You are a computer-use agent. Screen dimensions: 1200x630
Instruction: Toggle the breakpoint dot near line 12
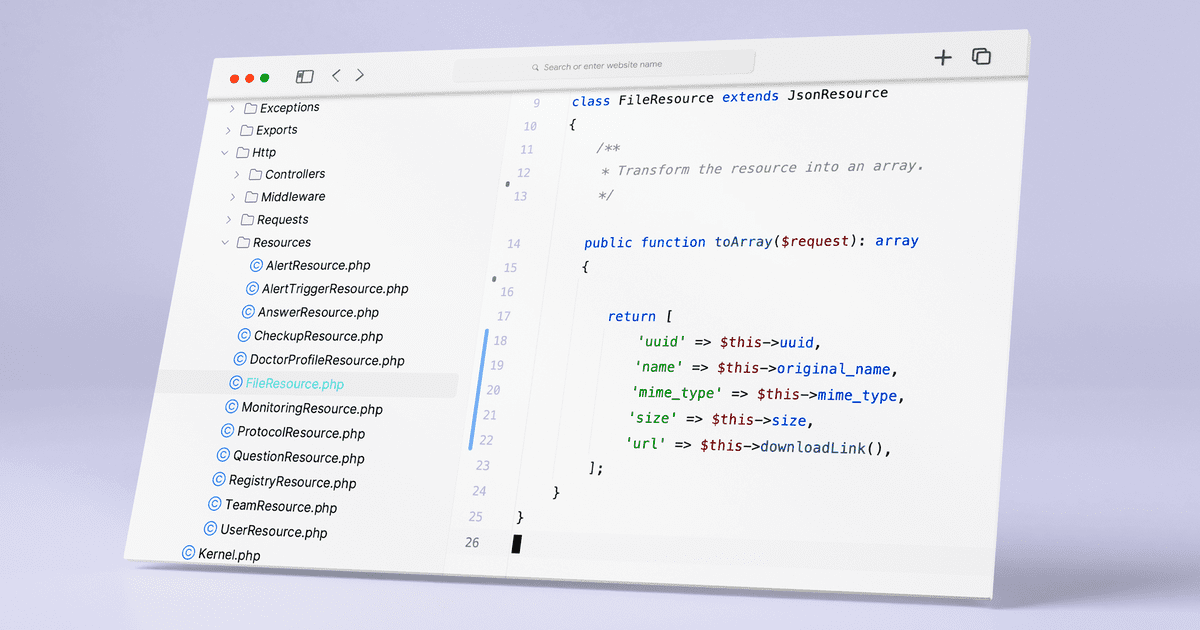pyautogui.click(x=510, y=184)
